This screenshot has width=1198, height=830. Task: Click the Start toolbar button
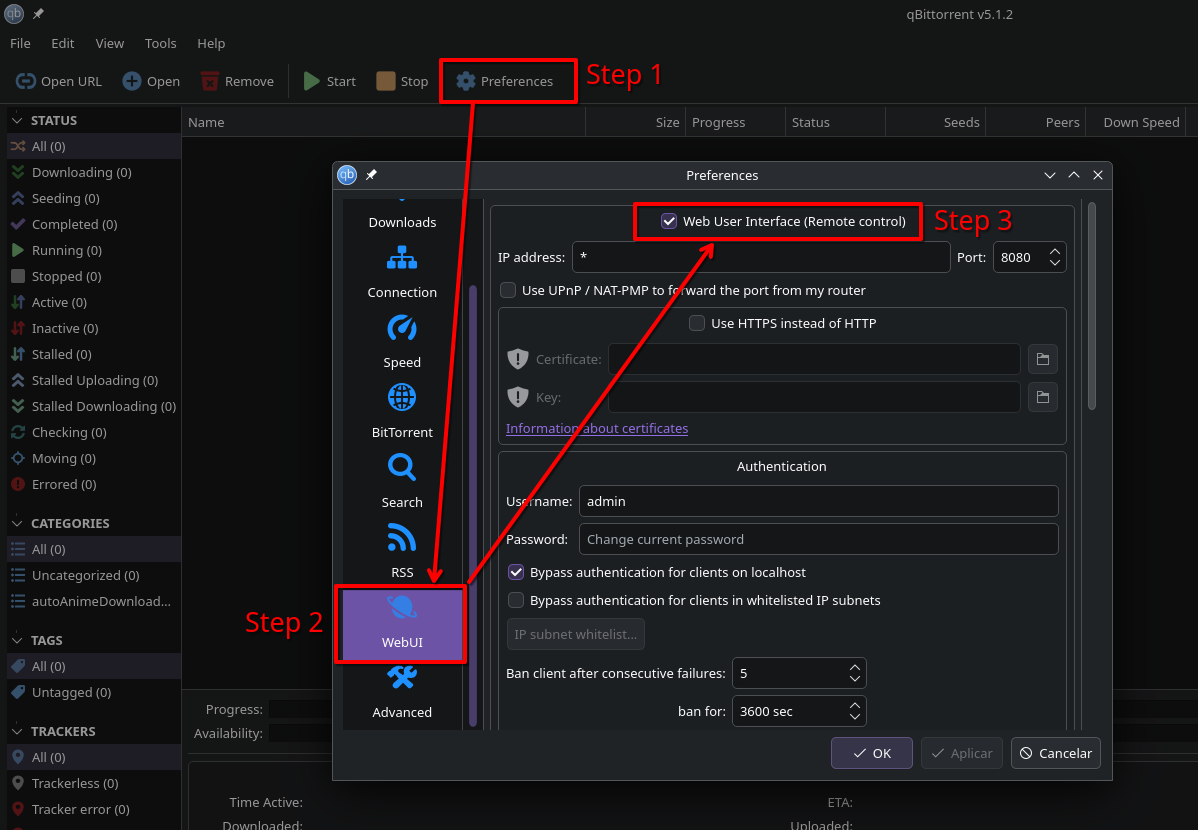pyautogui.click(x=329, y=81)
